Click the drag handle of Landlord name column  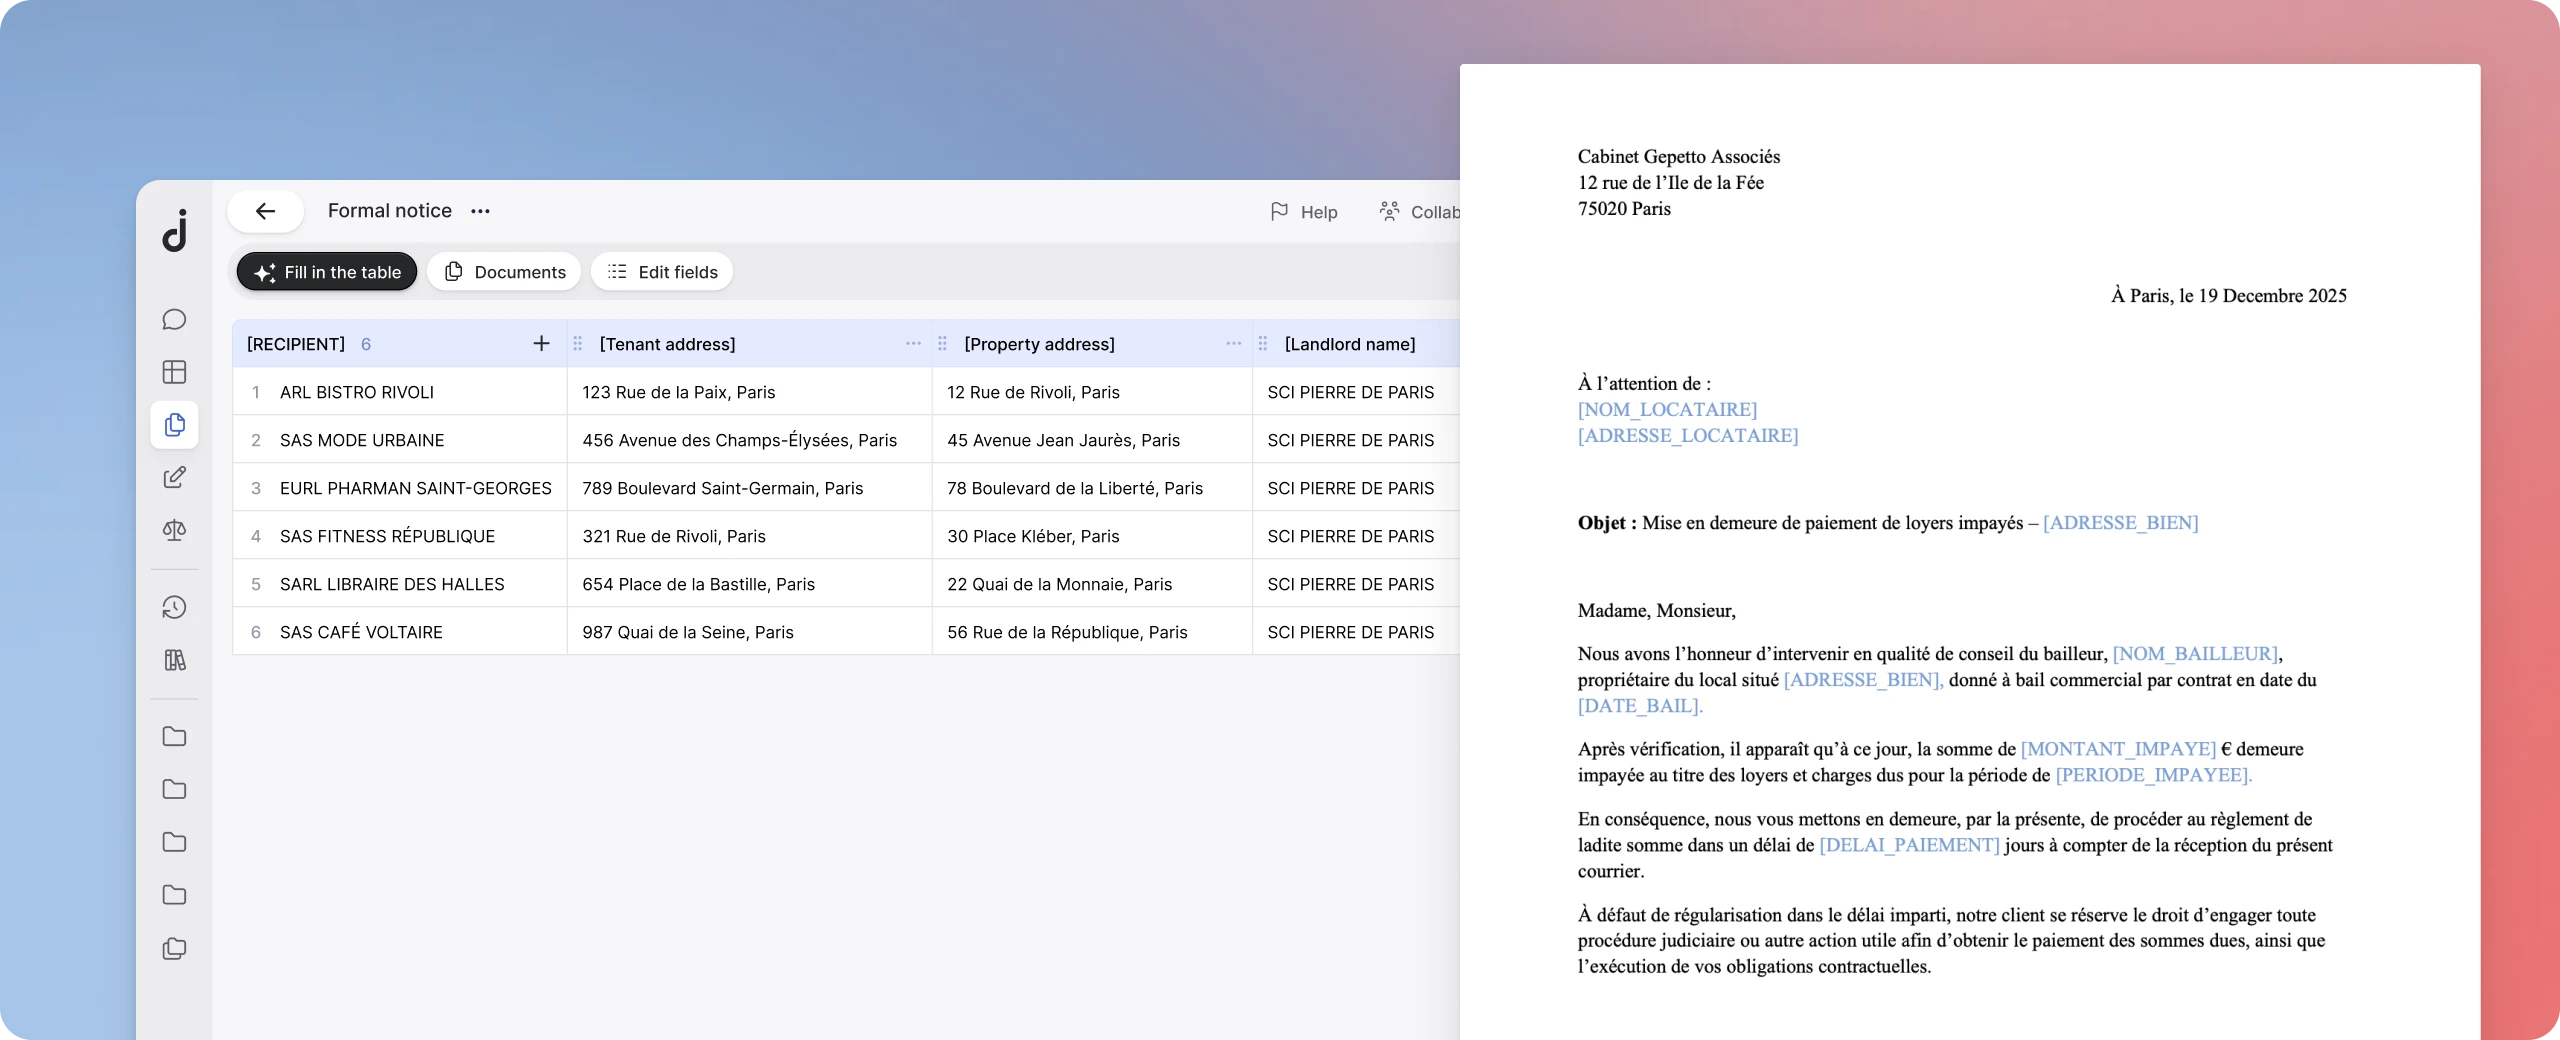click(1263, 343)
